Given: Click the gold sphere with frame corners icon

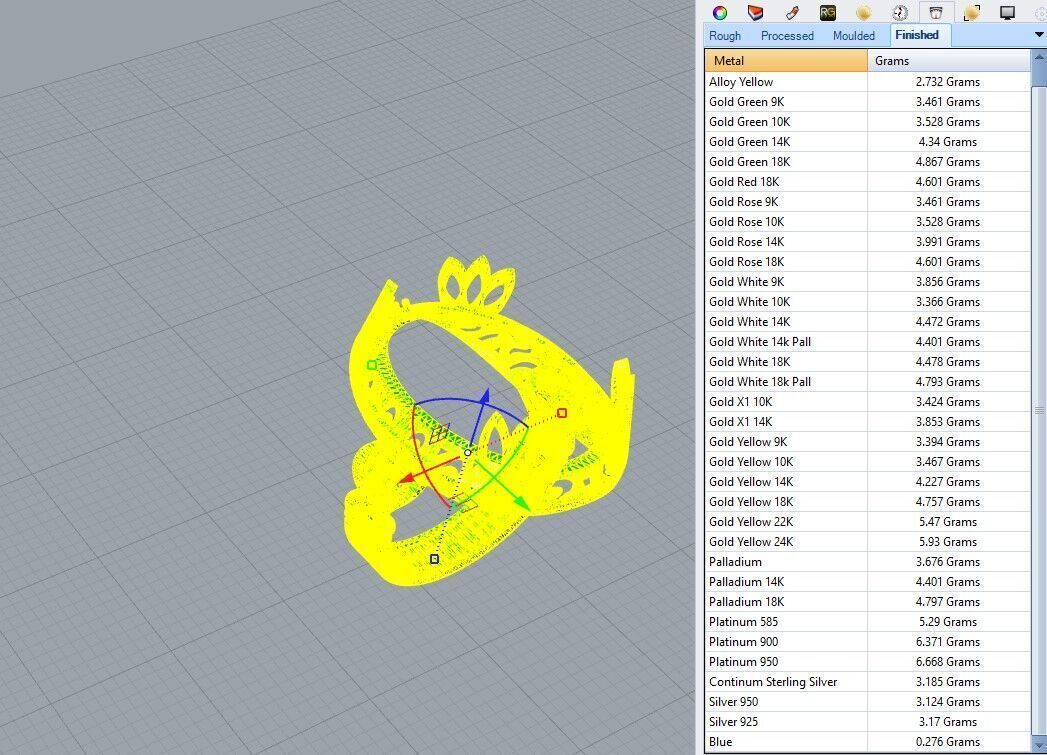Looking at the screenshot, I should tap(972, 13).
